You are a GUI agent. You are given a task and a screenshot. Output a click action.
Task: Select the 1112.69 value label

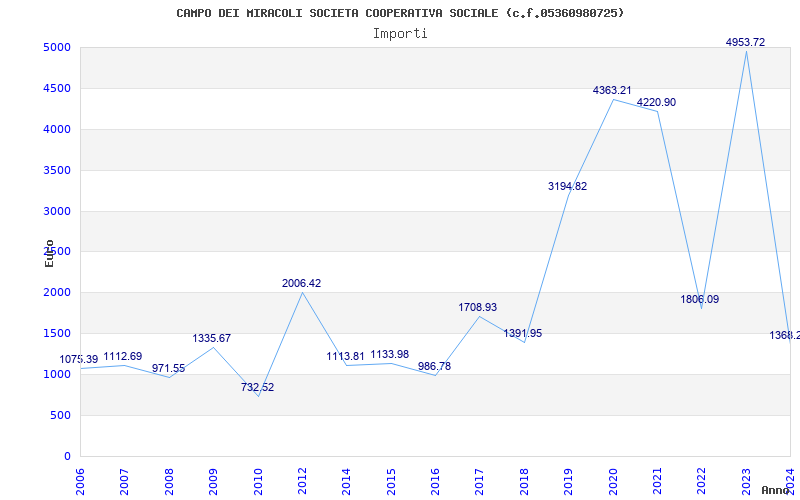pyautogui.click(x=122, y=357)
